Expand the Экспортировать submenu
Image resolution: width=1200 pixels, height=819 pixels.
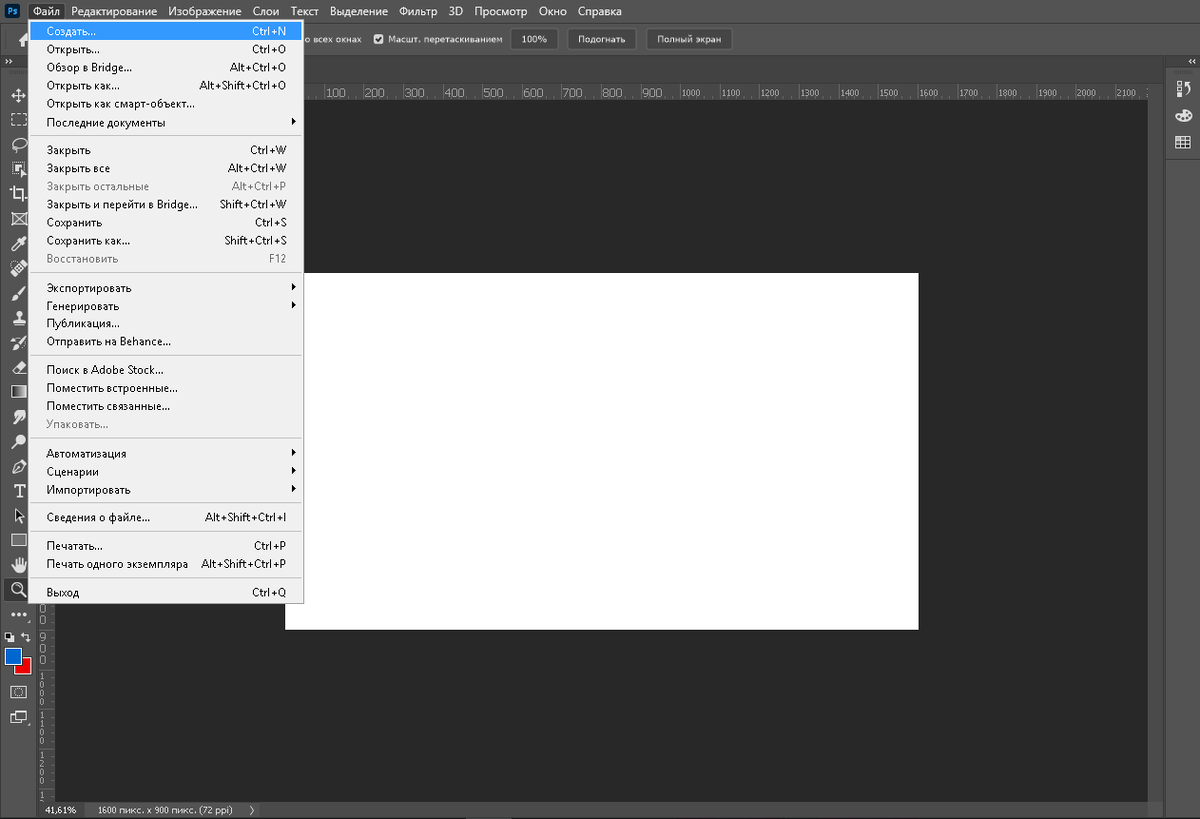click(x=165, y=288)
